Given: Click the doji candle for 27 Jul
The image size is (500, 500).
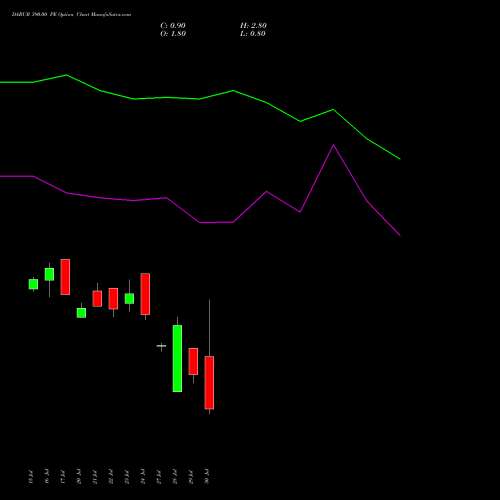Looking at the screenshot, I should (x=161, y=346).
